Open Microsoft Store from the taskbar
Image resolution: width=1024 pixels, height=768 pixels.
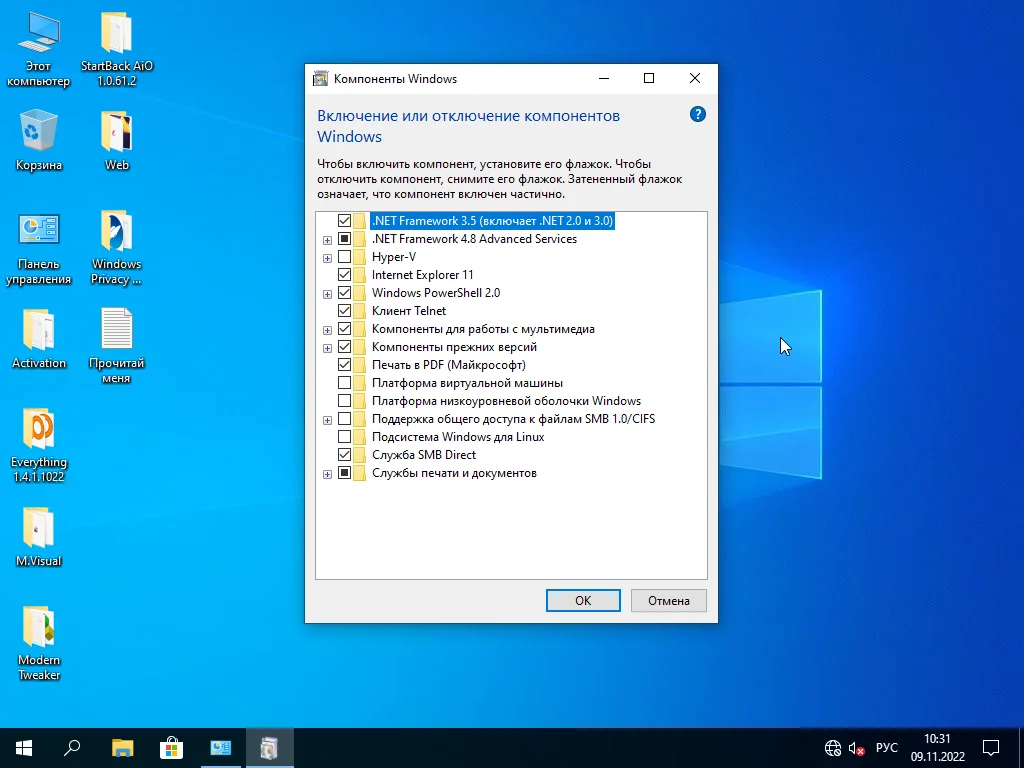pos(171,747)
